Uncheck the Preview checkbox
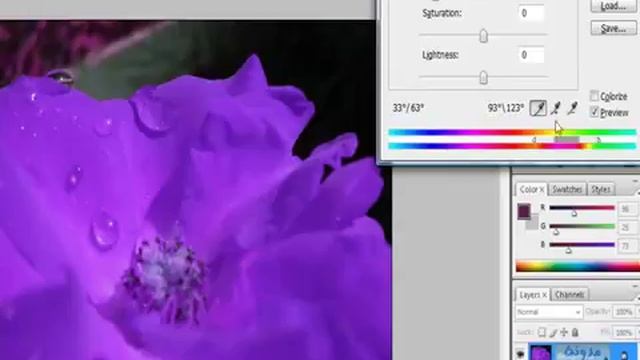The height and width of the screenshot is (360, 640). tap(594, 112)
